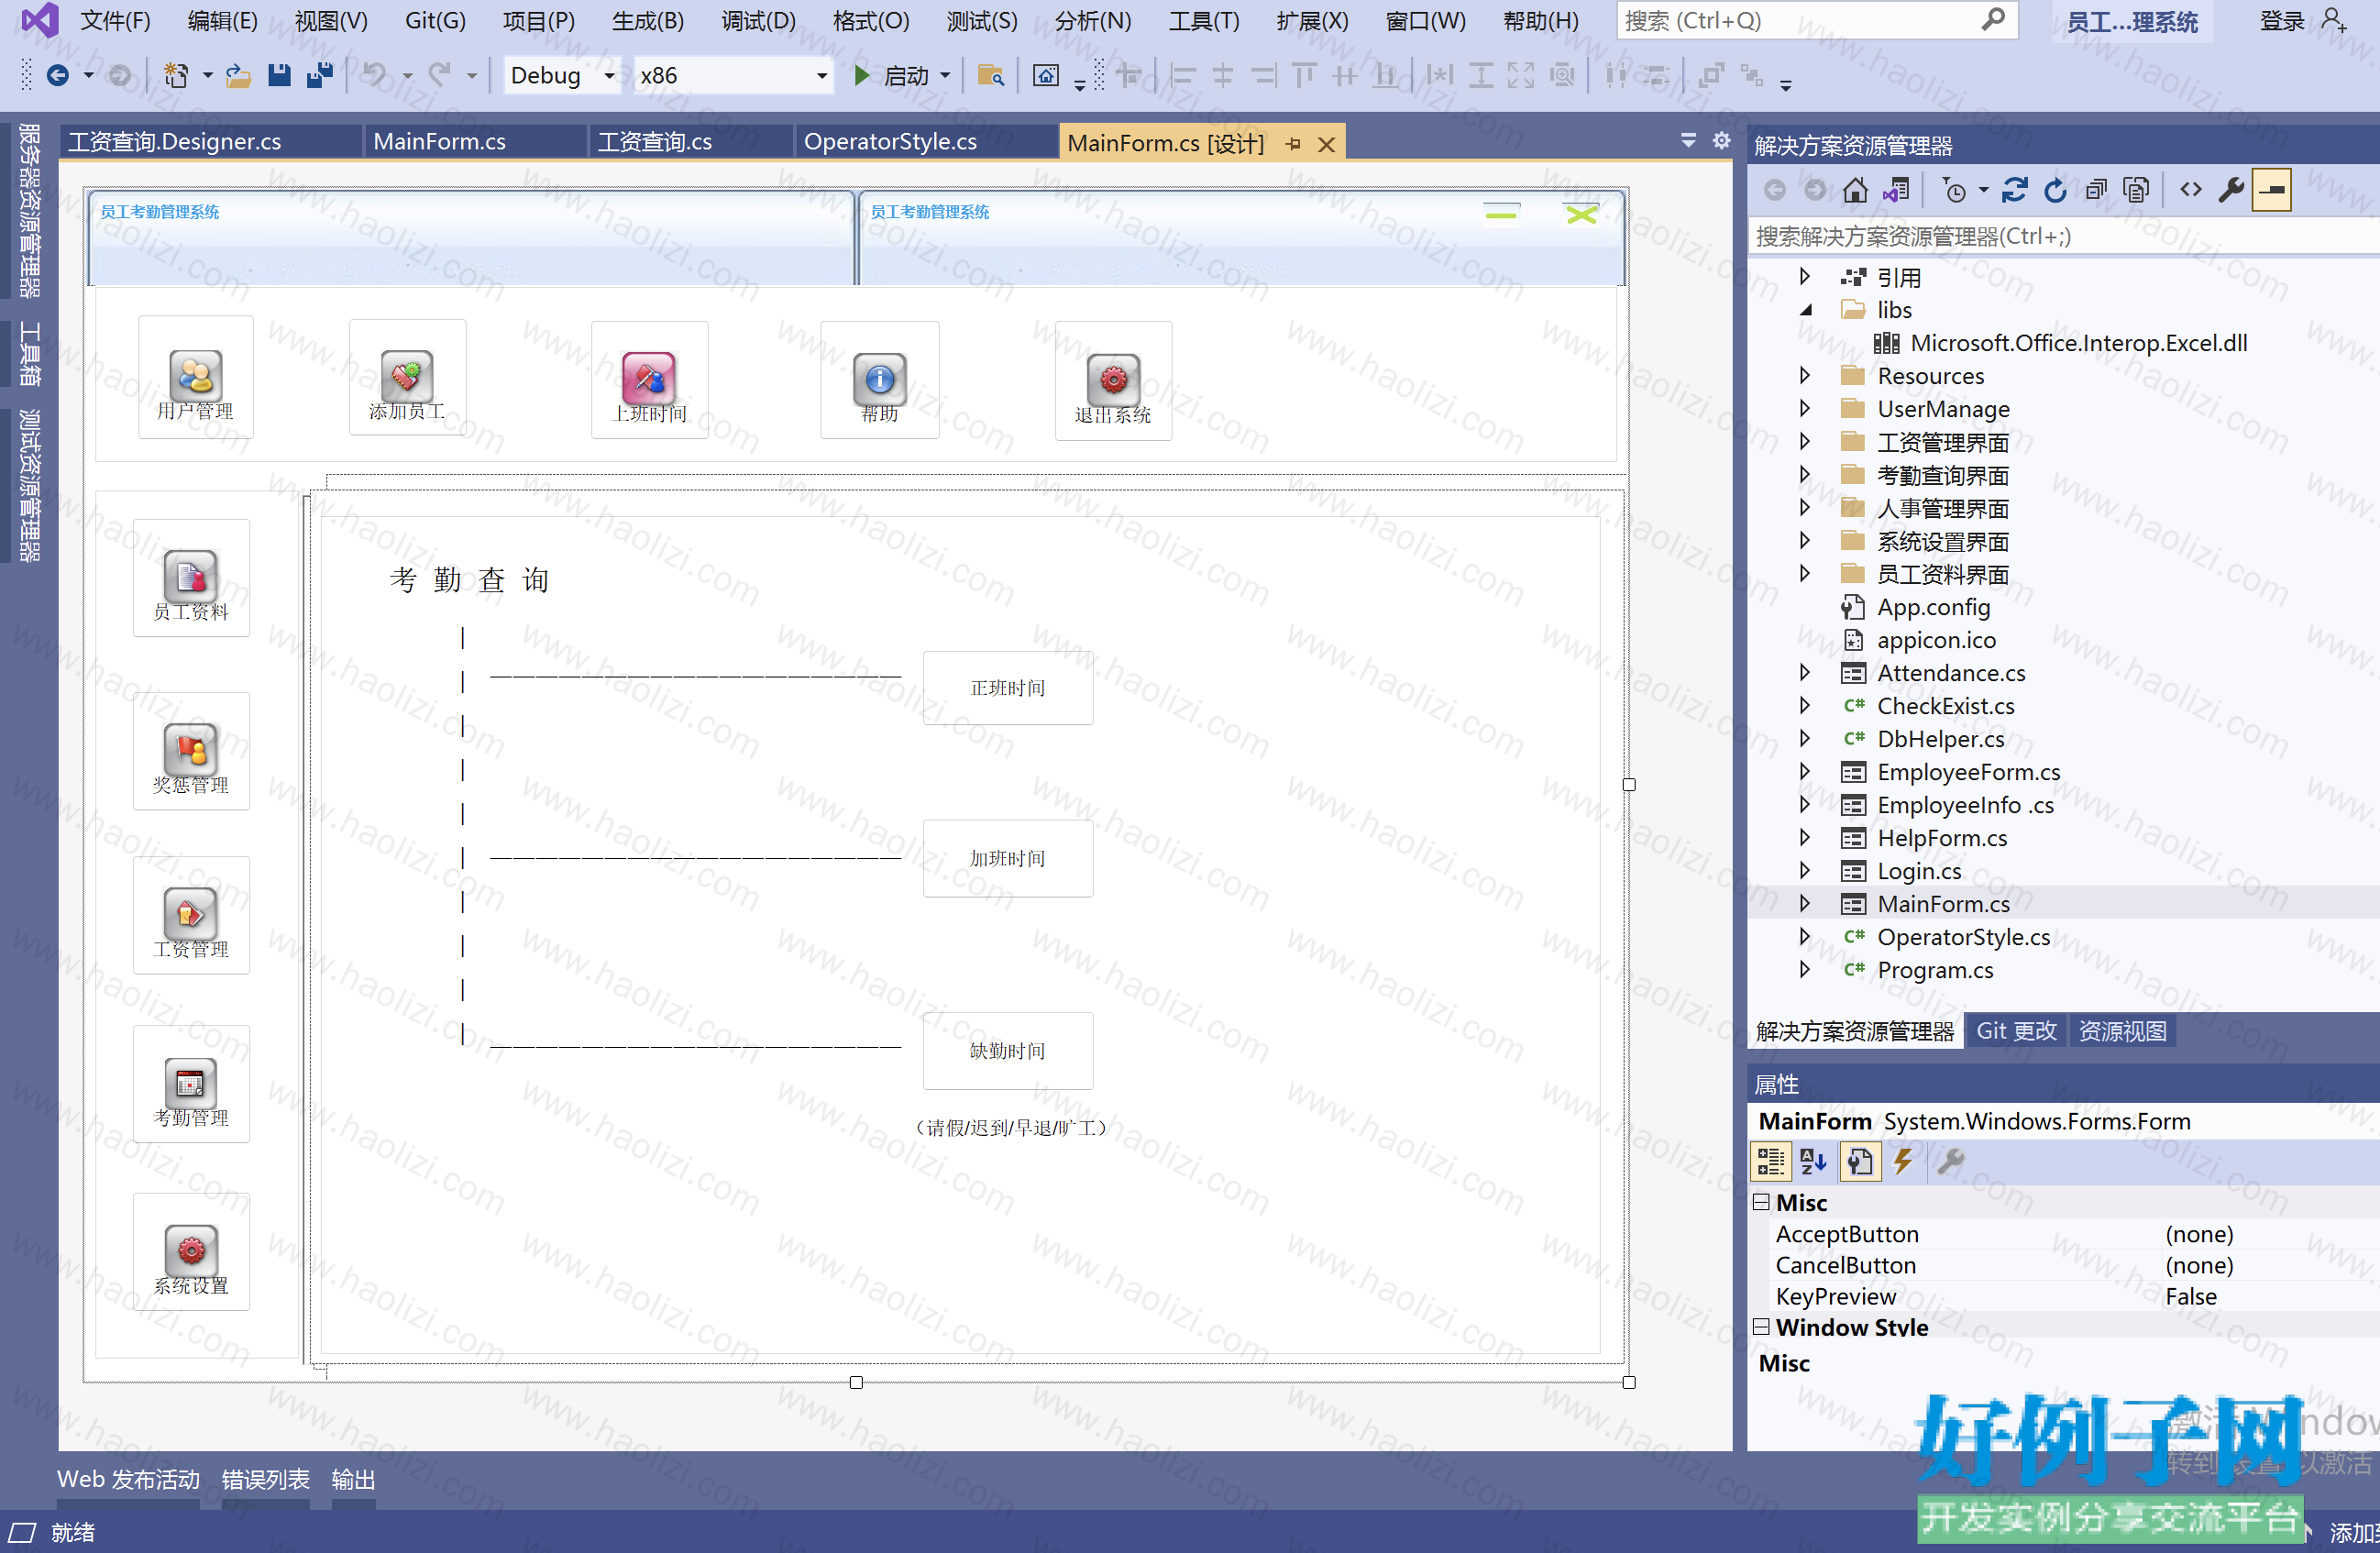Select the 工资管理 sidebar icon button
Screen dimensions: 2380x1553
click(x=191, y=915)
